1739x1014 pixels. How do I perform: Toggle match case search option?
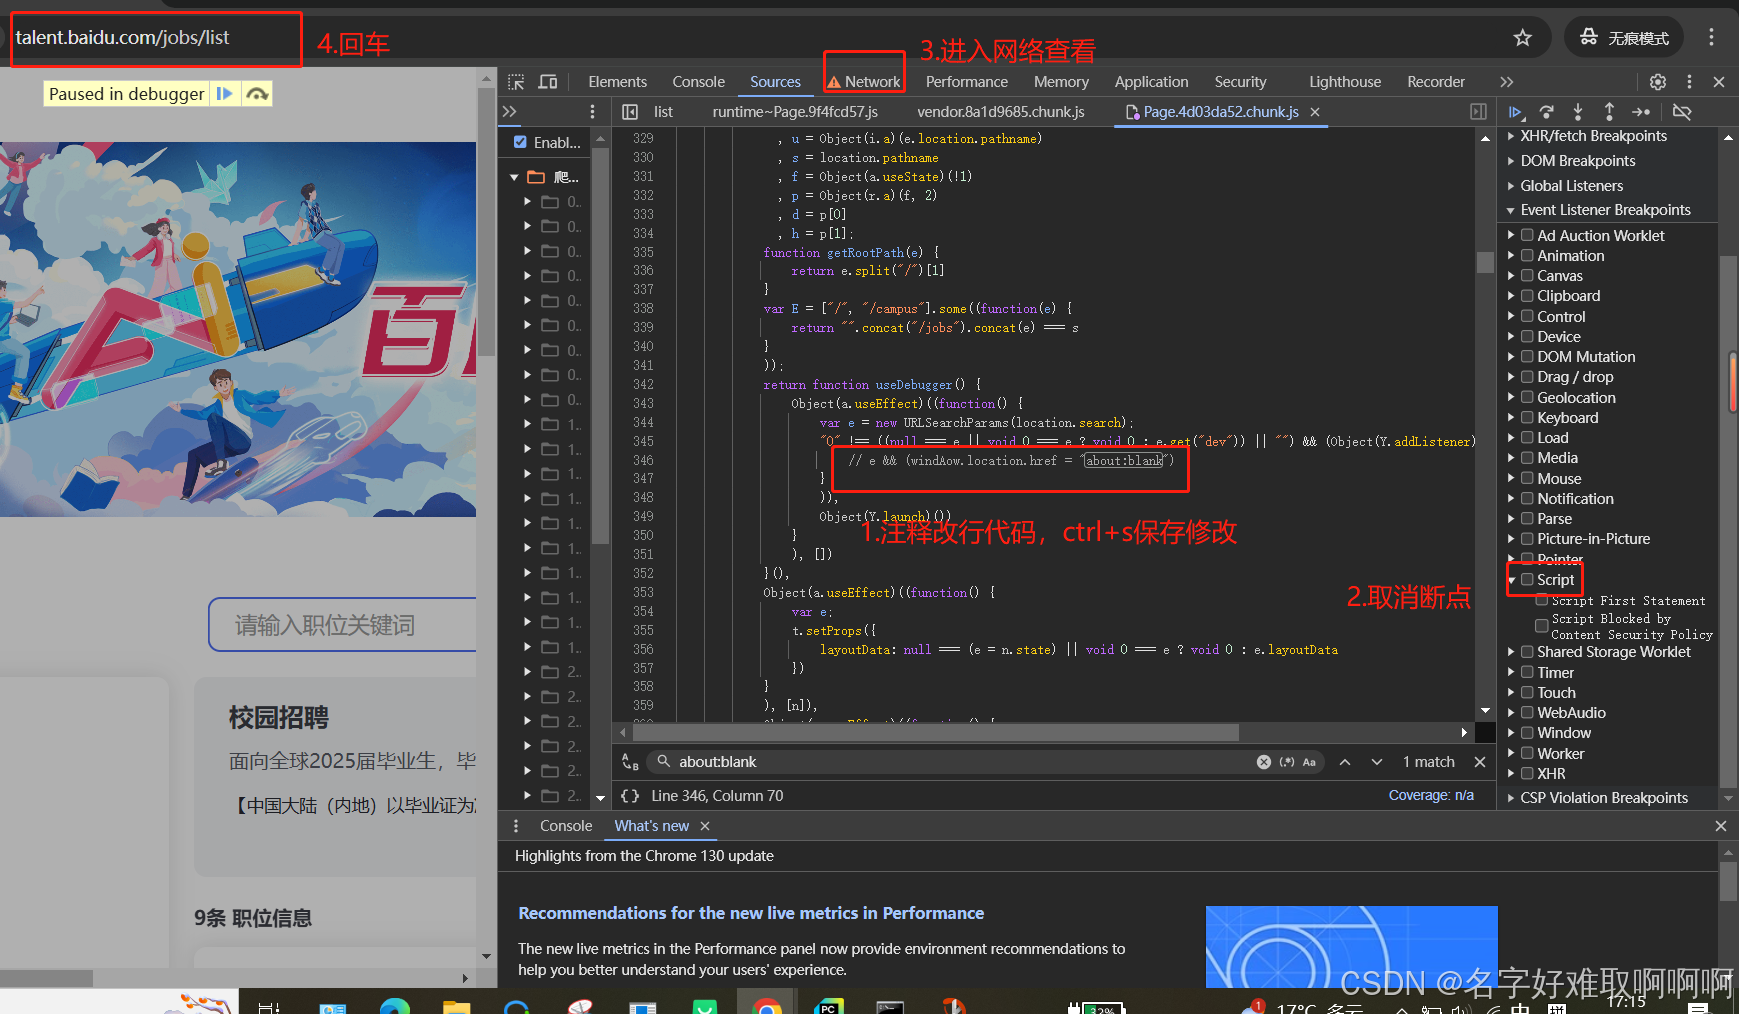pos(1309,762)
